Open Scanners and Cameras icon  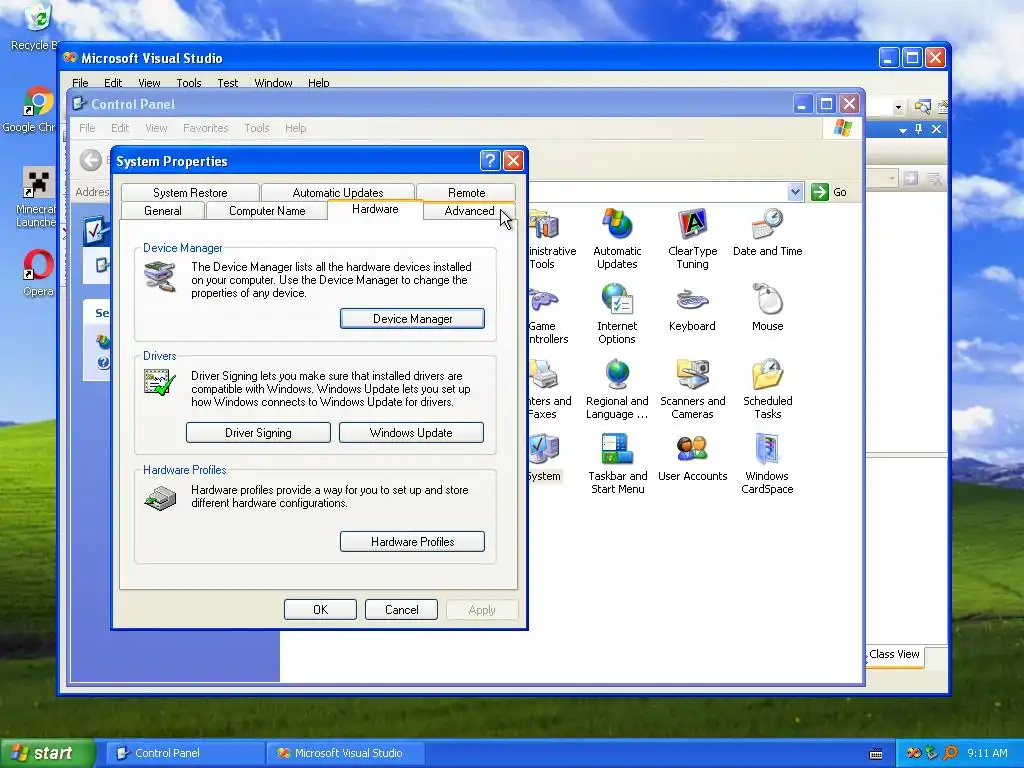click(x=692, y=389)
